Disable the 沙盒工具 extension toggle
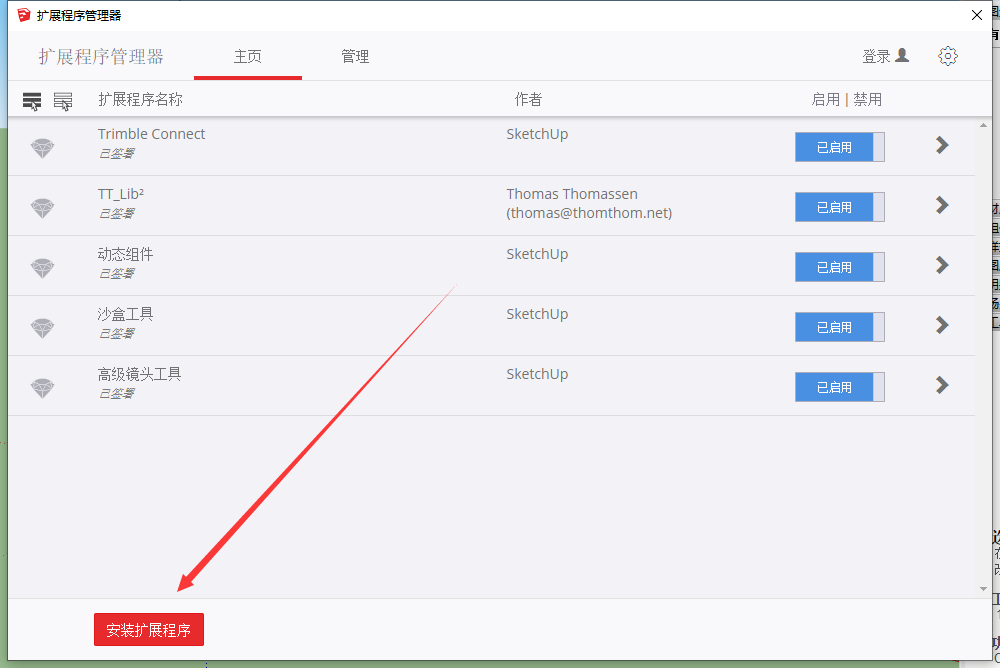The width and height of the screenshot is (1000, 668). pos(839,327)
